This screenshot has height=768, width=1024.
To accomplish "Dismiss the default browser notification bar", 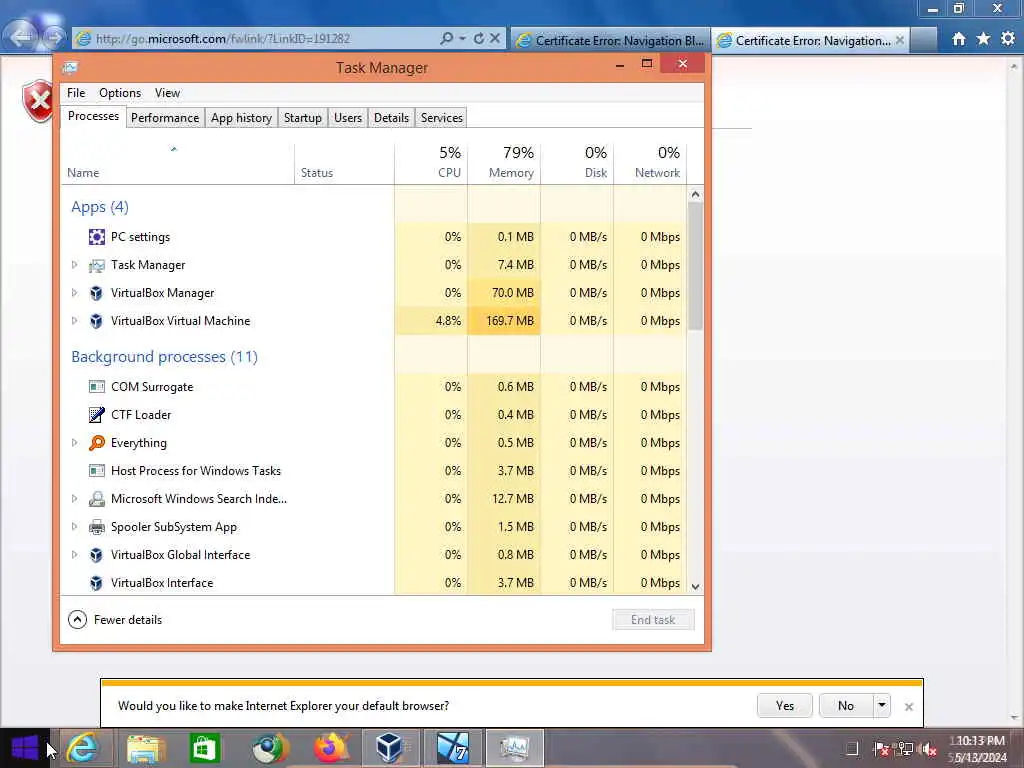I will 908,707.
